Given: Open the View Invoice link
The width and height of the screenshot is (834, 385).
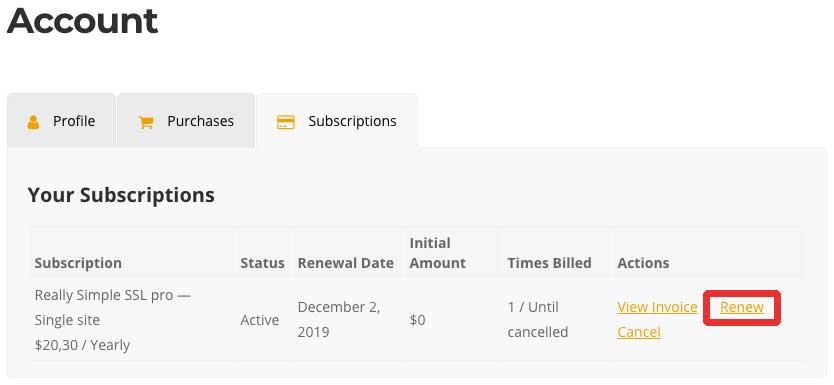Looking at the screenshot, I should 657,307.
